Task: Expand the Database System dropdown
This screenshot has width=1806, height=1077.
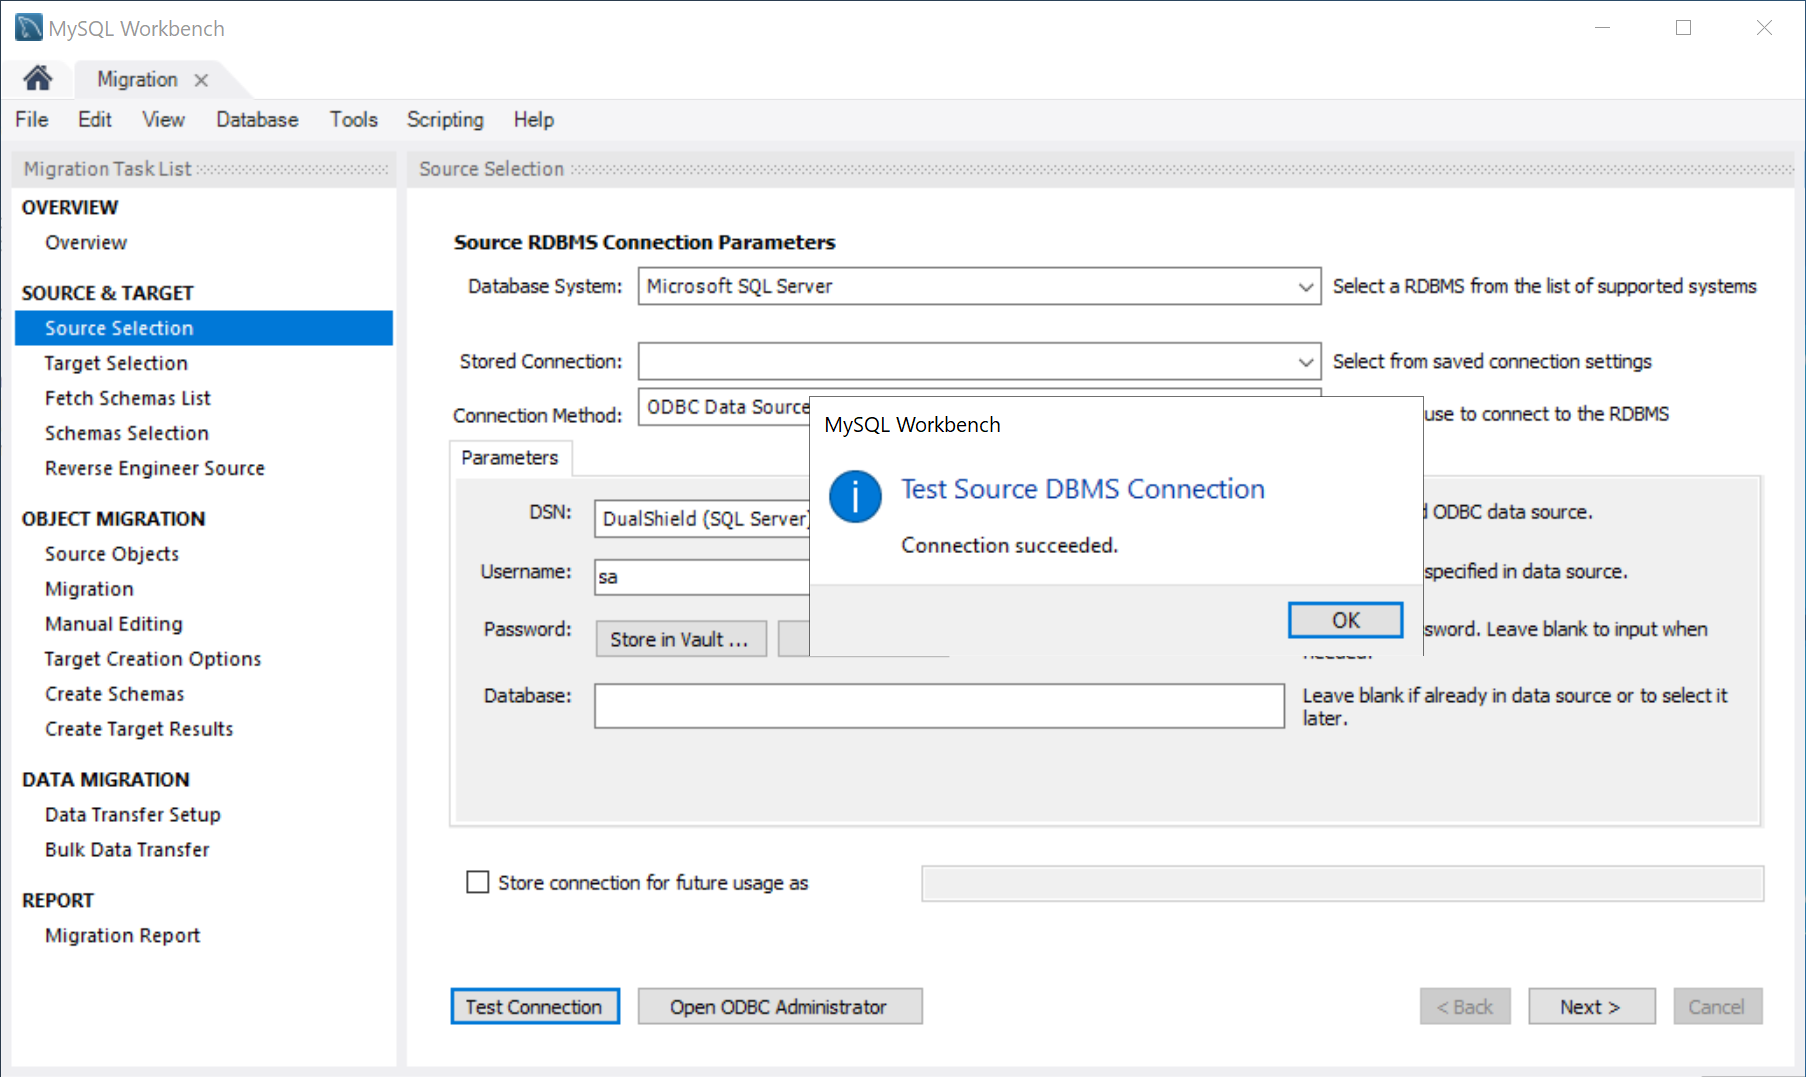Action: (1305, 287)
